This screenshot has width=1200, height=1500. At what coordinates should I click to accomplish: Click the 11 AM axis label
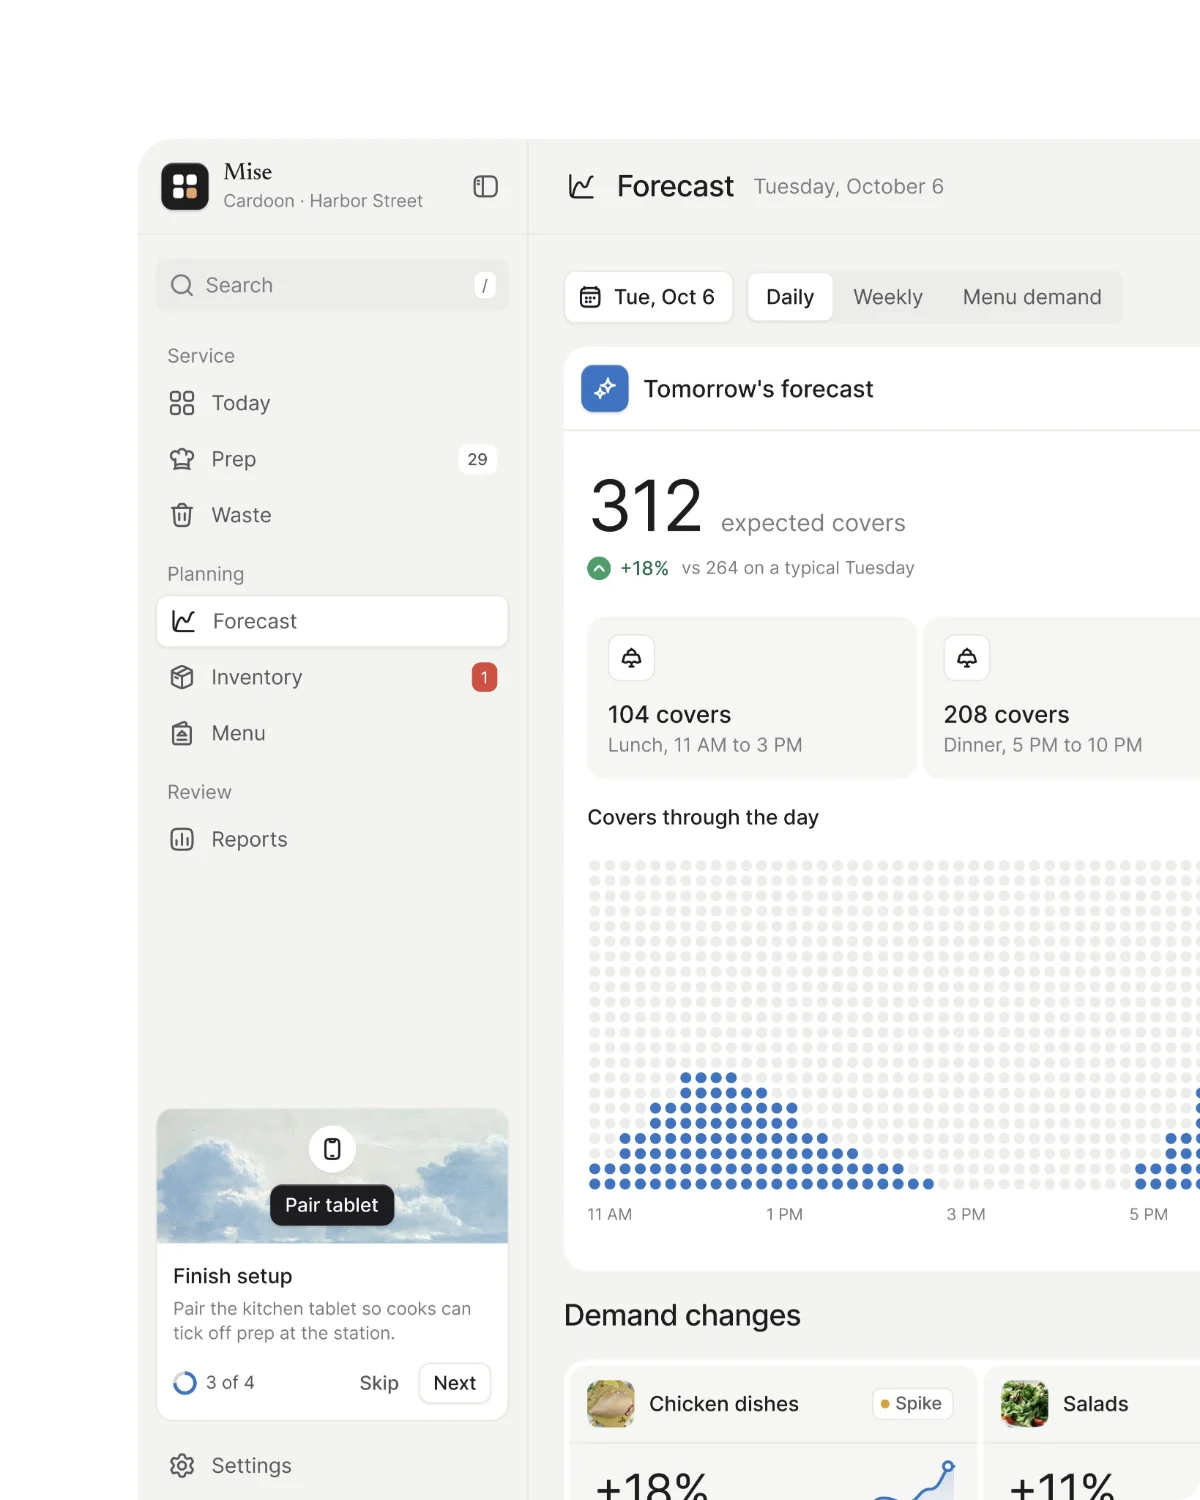610,1214
